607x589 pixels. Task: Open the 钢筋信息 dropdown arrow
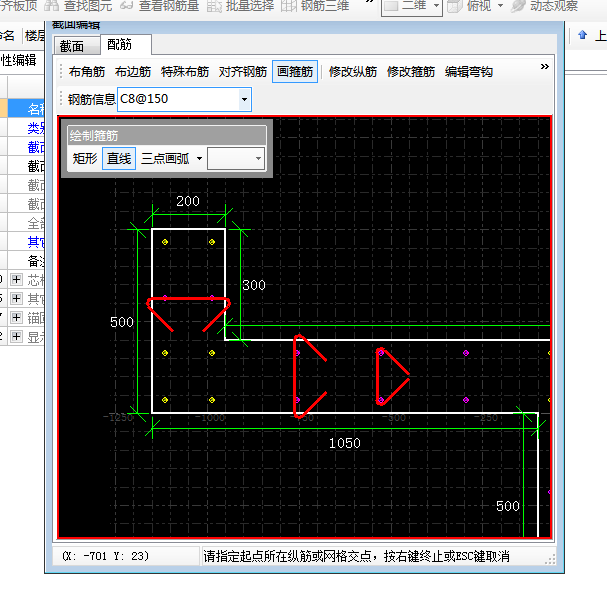pos(244,99)
